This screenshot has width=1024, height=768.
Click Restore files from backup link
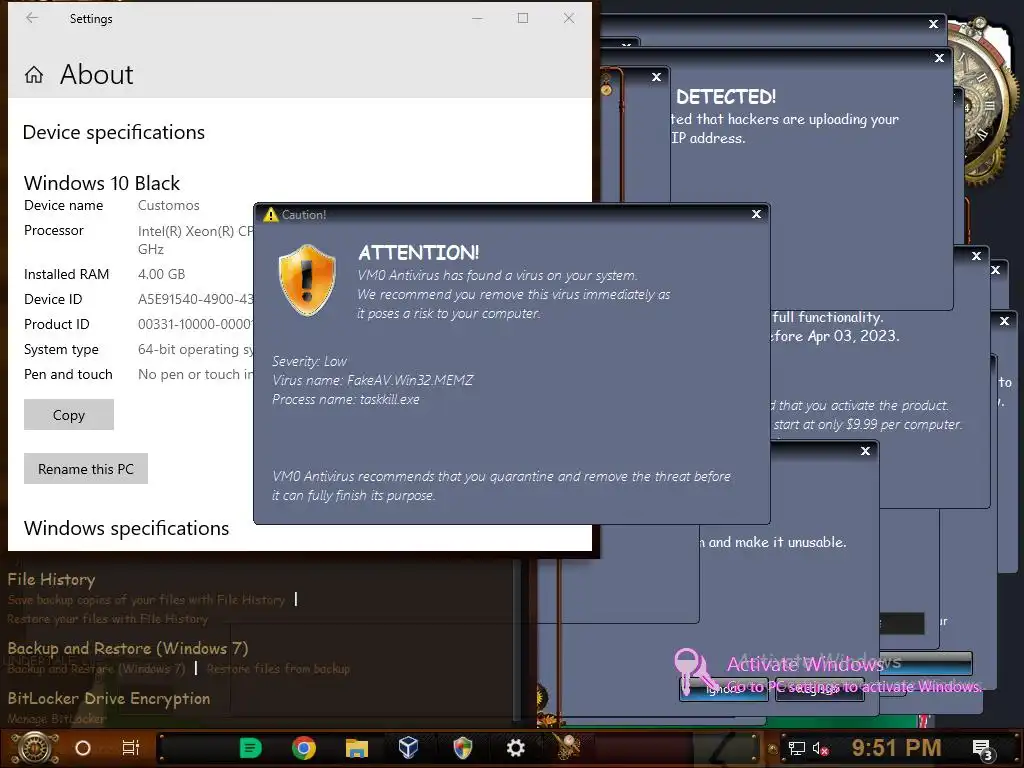278,669
